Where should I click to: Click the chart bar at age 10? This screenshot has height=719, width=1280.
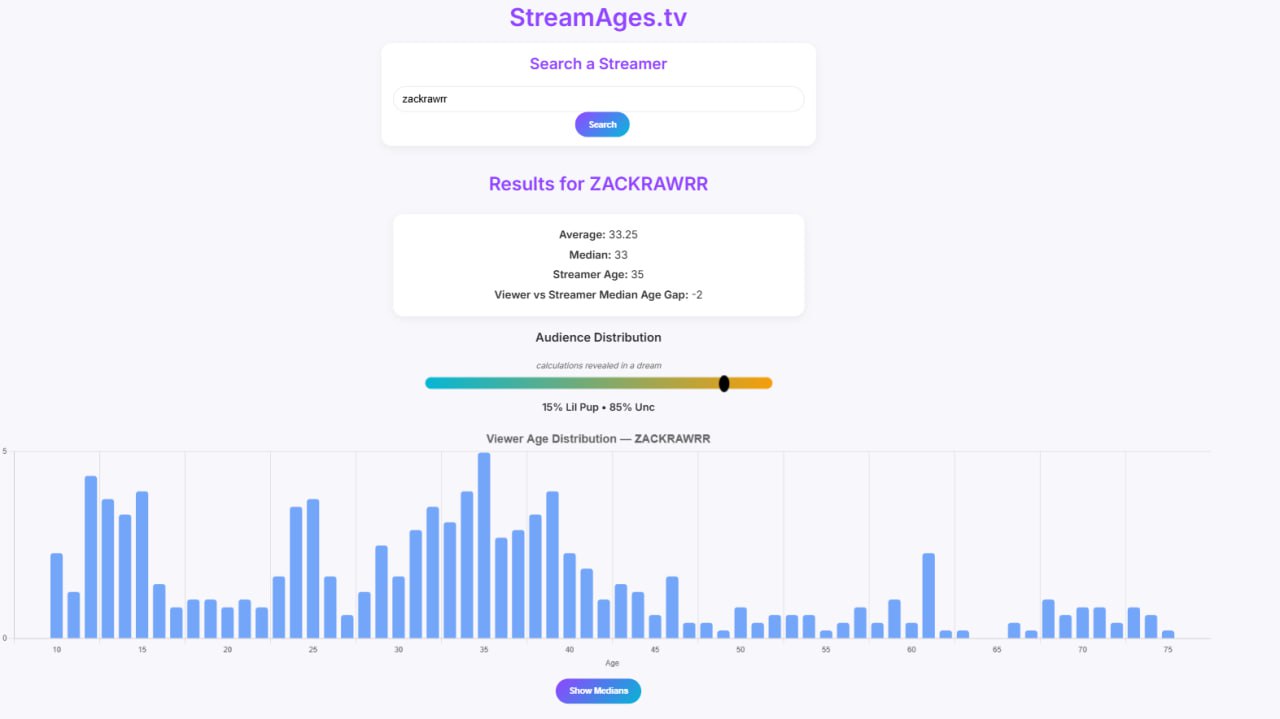(x=57, y=595)
